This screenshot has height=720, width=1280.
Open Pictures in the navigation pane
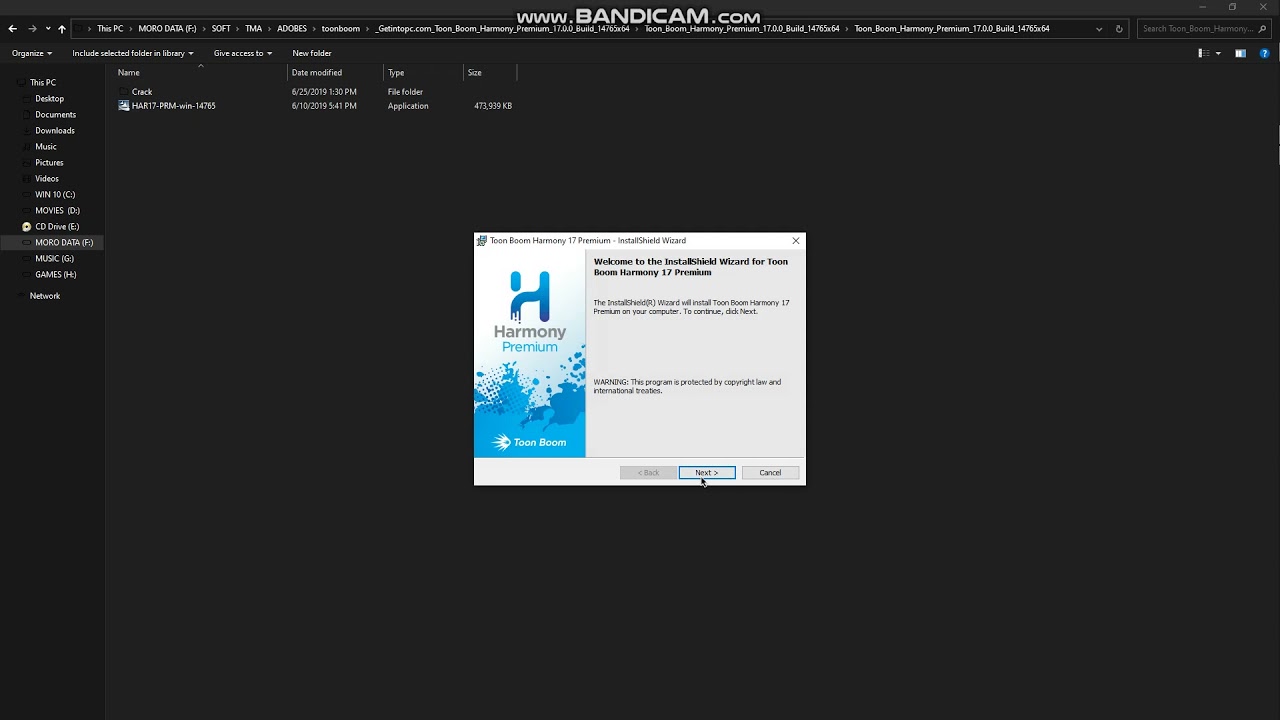pos(49,163)
